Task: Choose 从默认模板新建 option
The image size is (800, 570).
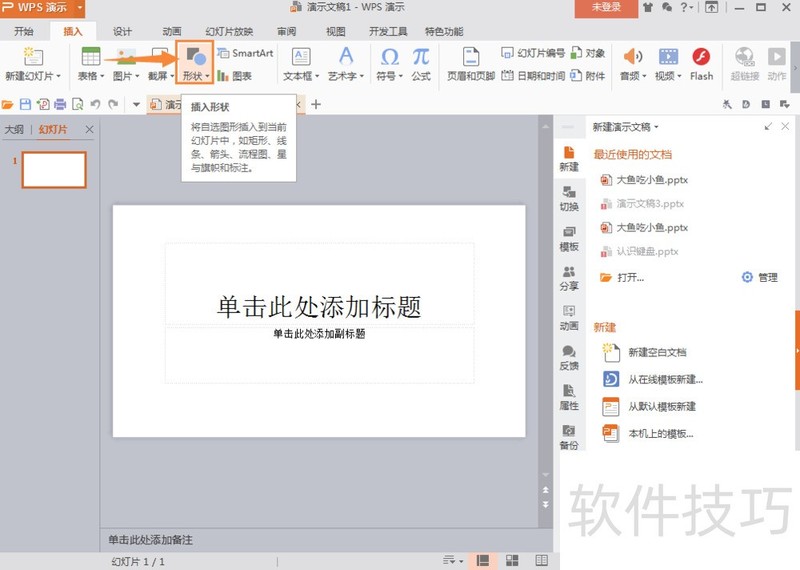Action: (649, 406)
